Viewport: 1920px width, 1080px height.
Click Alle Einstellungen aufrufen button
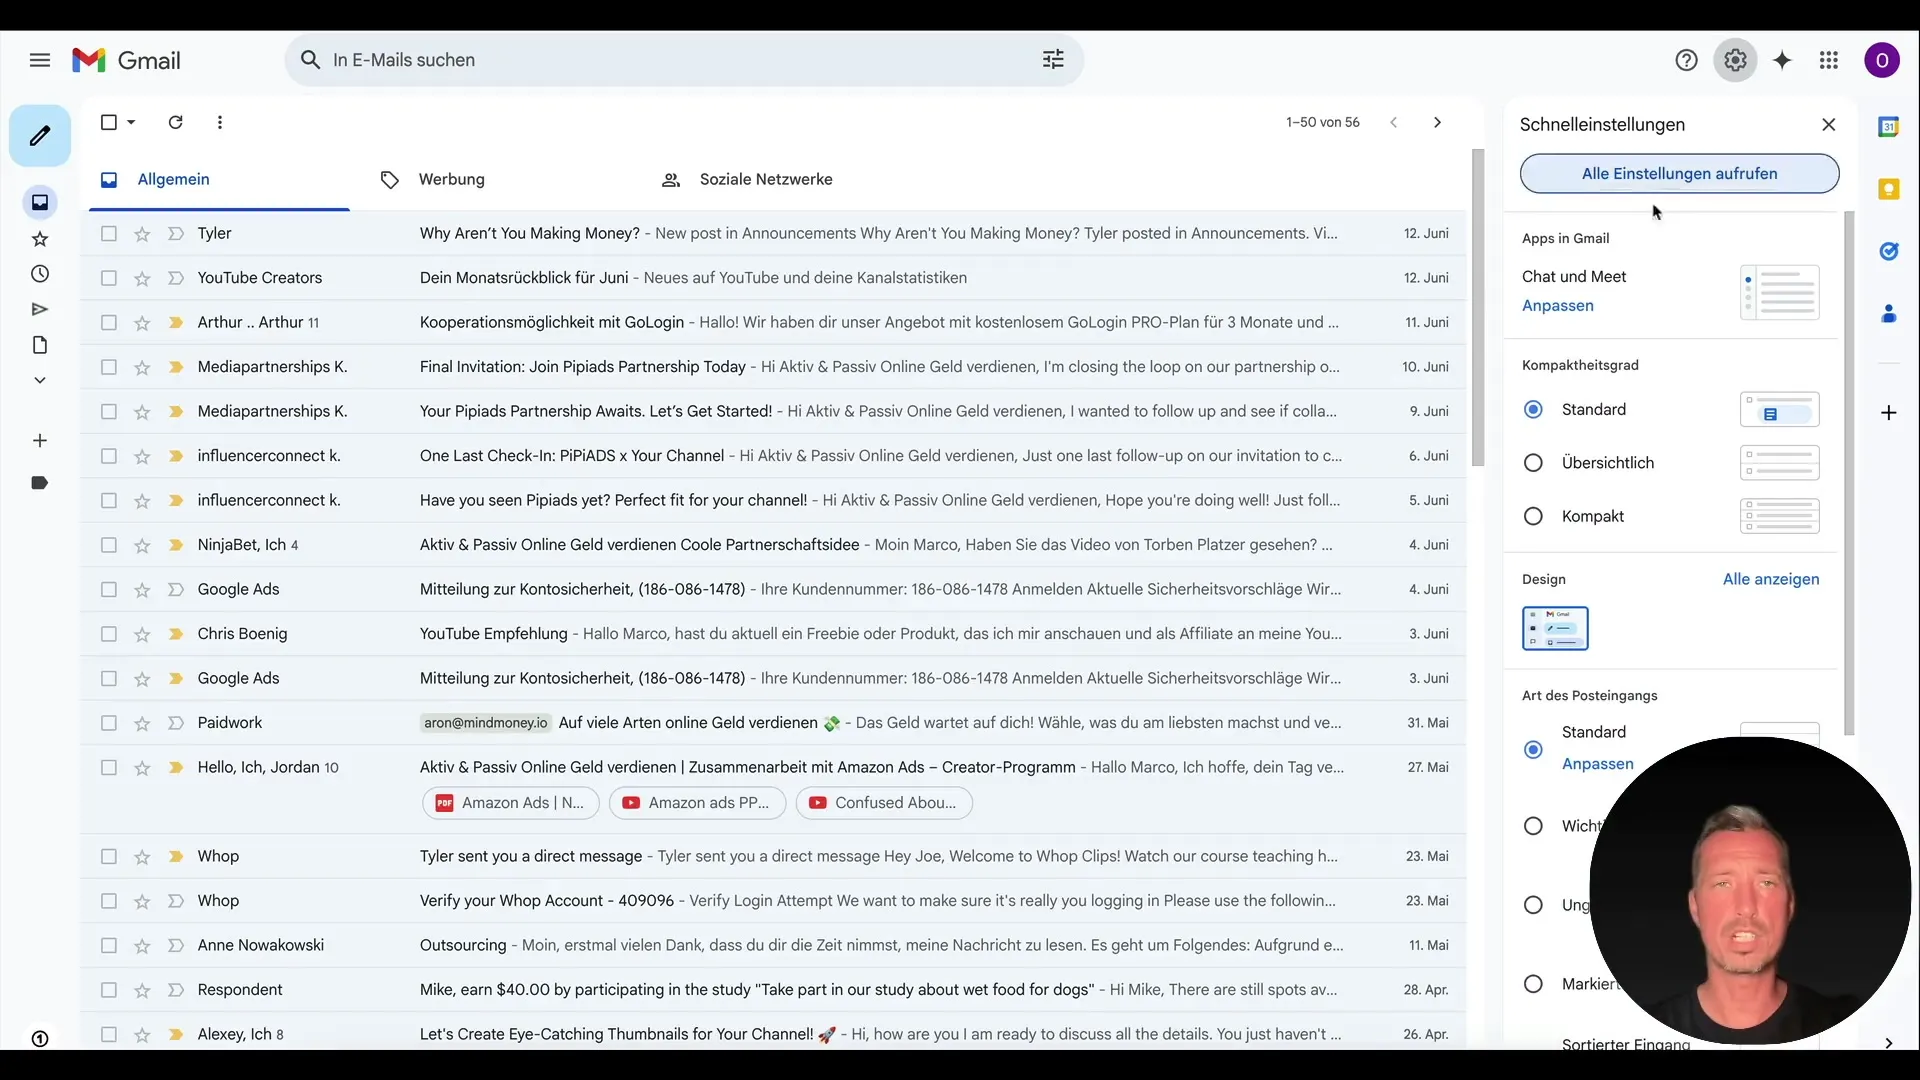pos(1678,173)
